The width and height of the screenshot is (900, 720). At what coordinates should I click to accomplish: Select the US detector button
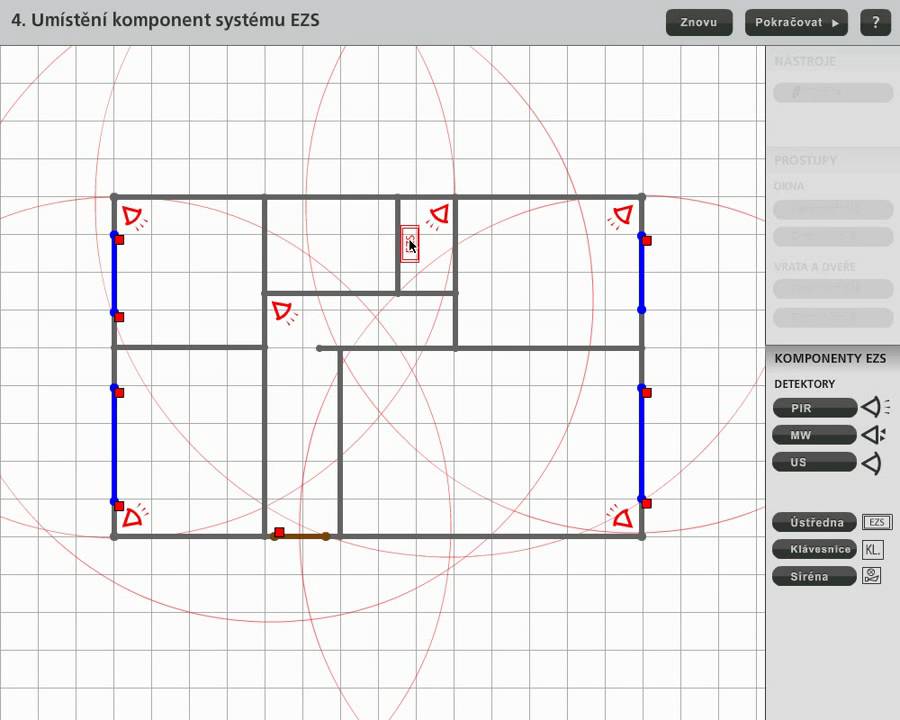coord(814,462)
